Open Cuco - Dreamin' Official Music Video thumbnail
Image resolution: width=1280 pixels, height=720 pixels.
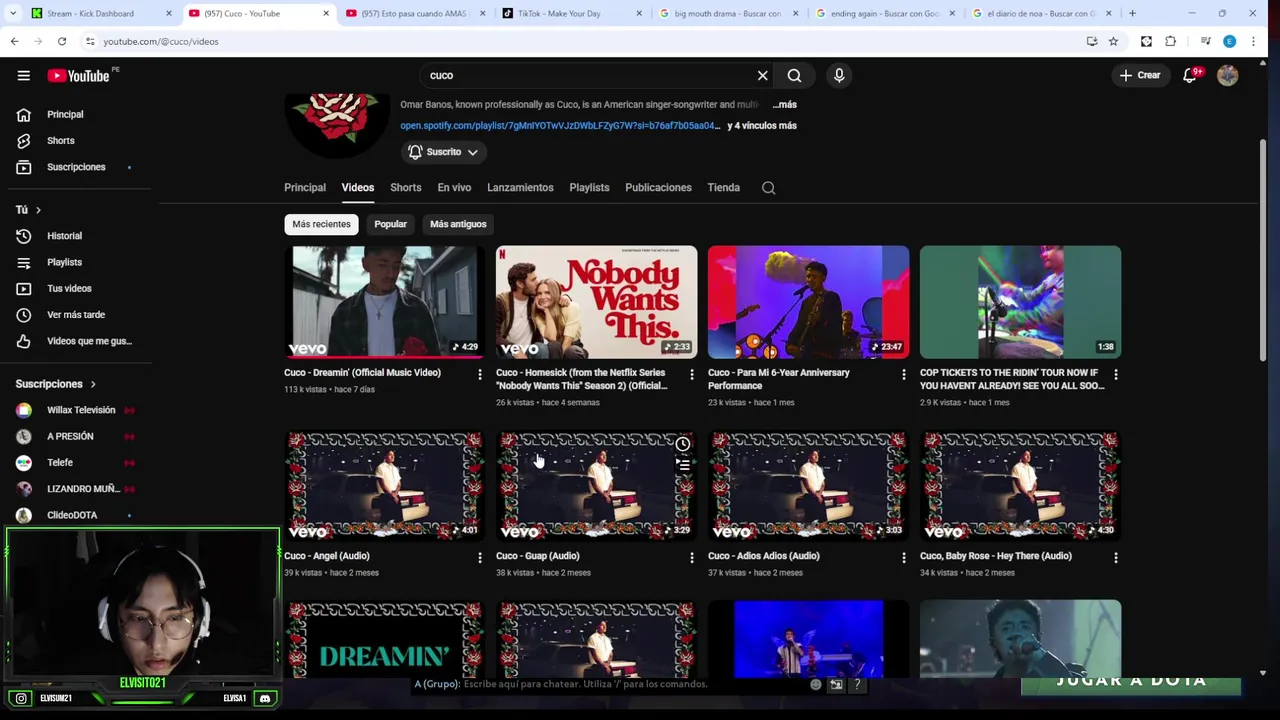(384, 301)
